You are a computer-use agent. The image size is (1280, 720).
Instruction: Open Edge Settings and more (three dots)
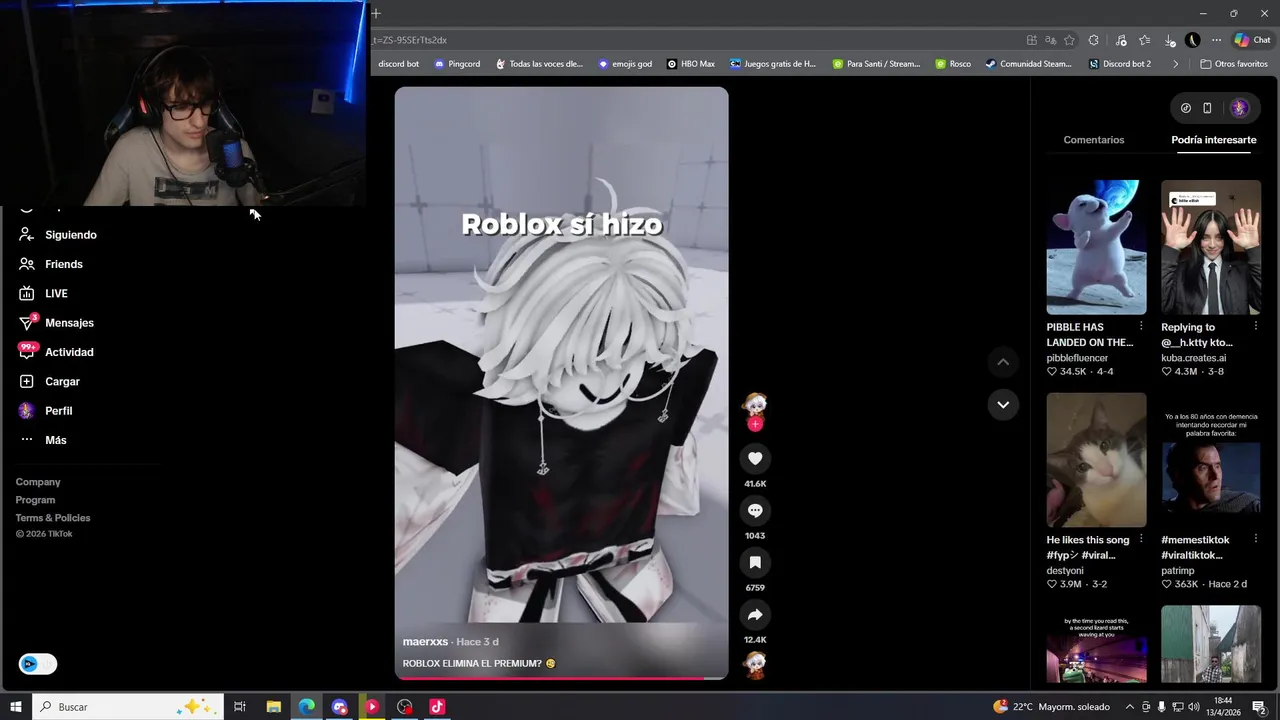(x=1216, y=40)
